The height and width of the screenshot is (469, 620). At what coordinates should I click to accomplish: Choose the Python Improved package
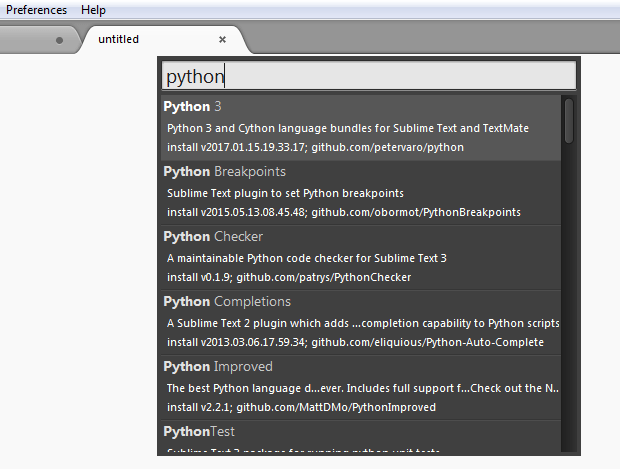360,386
